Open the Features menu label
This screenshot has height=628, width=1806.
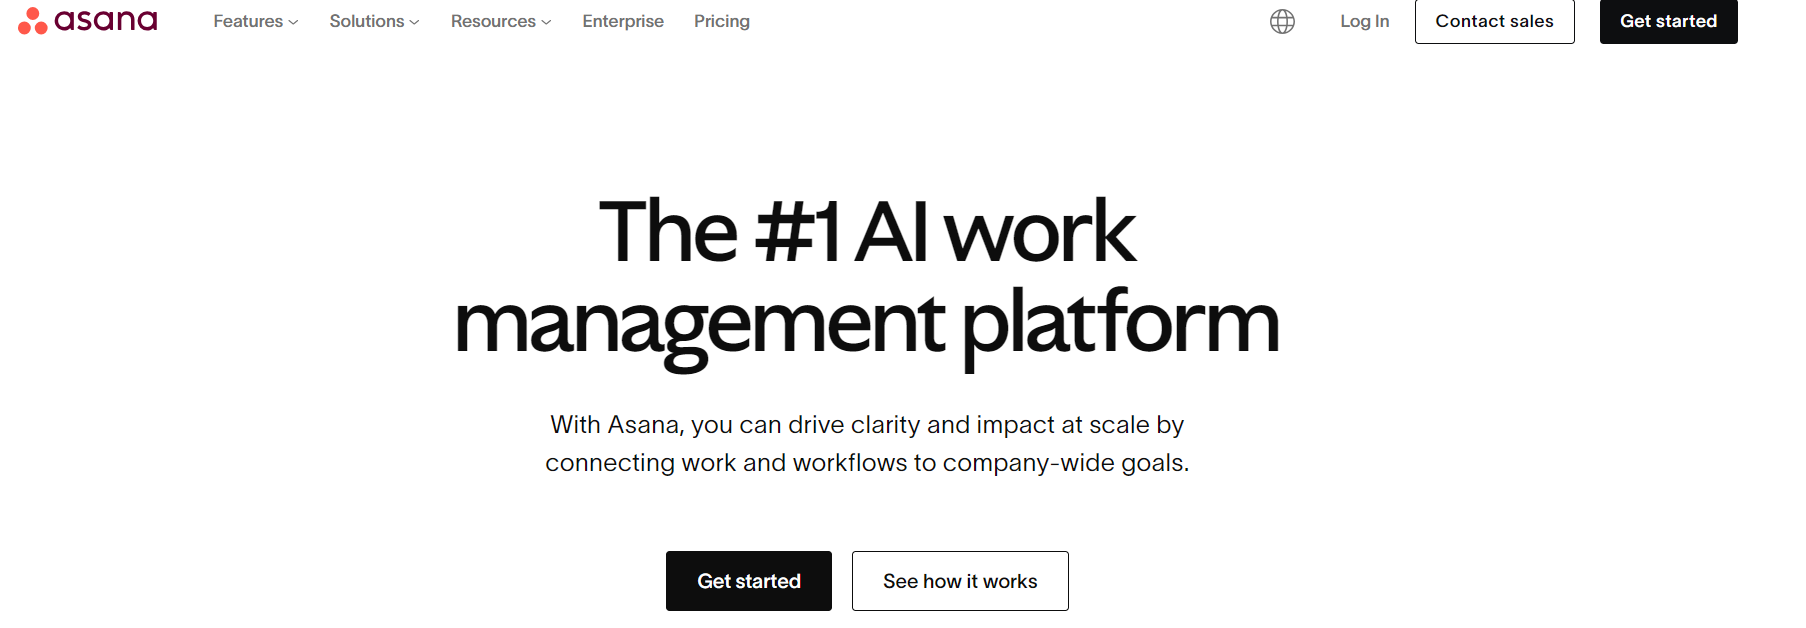248,21
